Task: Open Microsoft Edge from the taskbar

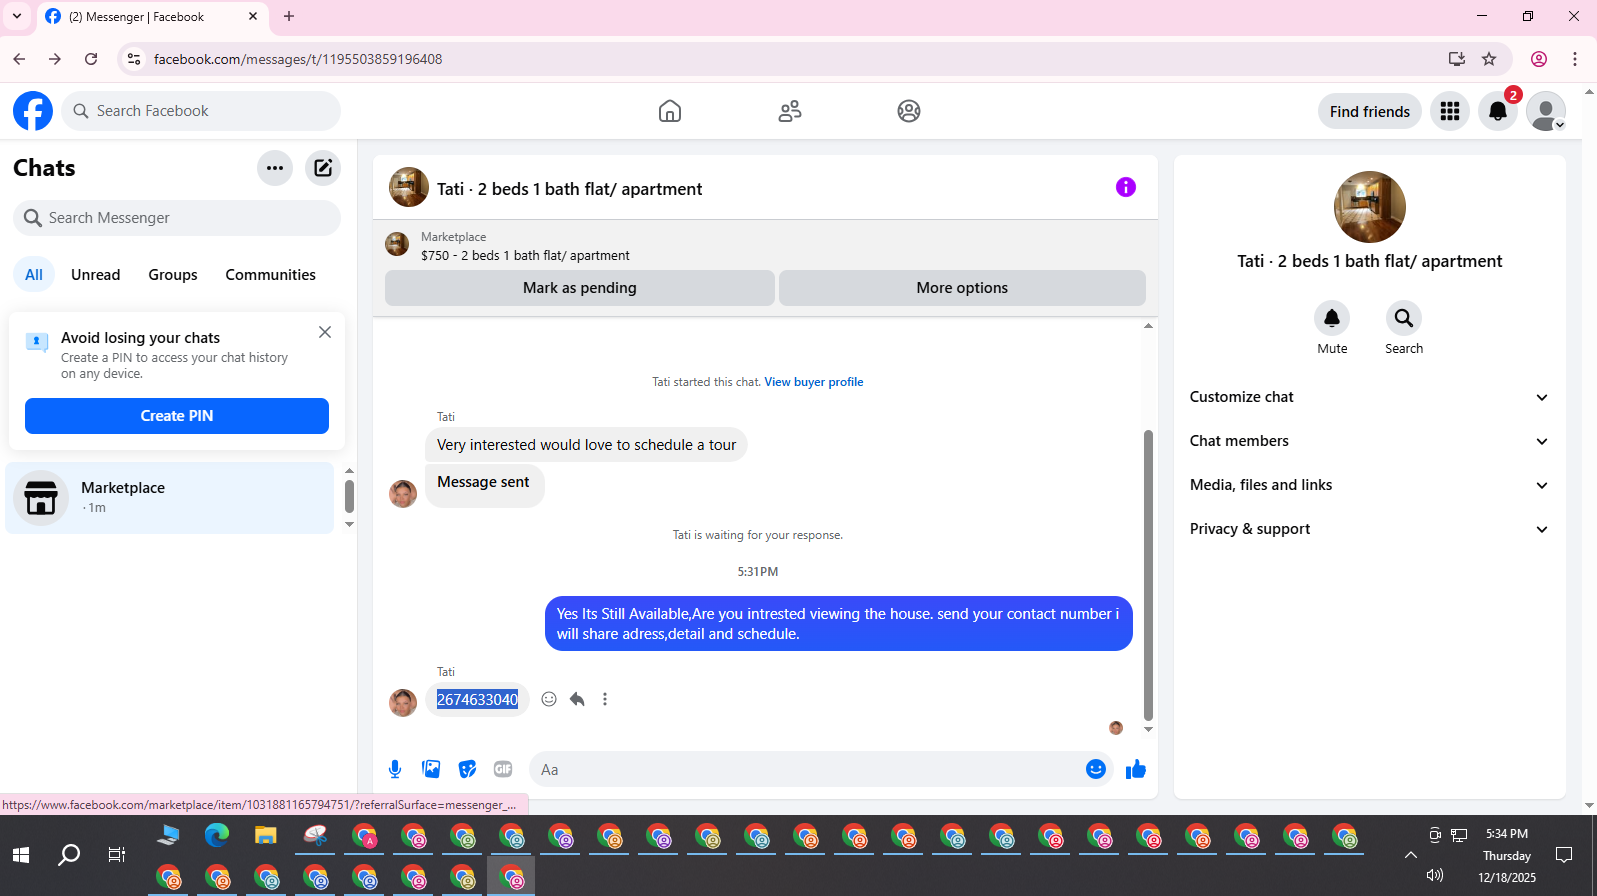Action: coord(217,835)
